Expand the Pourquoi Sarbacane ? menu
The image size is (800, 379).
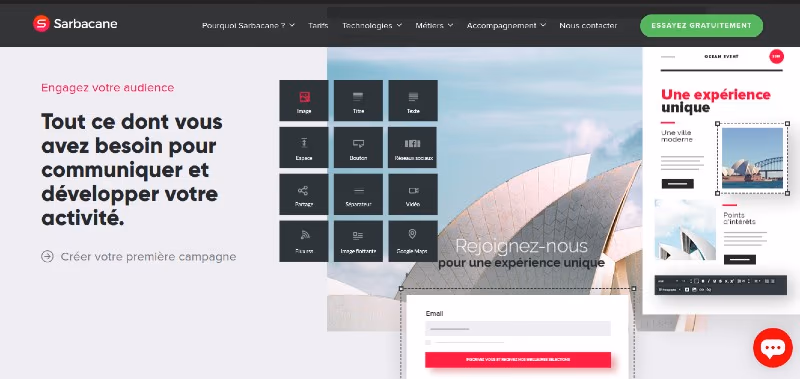(248, 26)
